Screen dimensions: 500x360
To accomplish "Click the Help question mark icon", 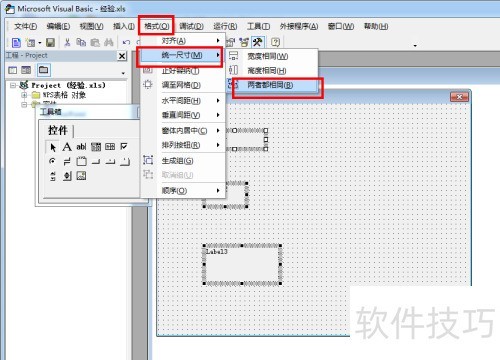I will pos(275,42).
